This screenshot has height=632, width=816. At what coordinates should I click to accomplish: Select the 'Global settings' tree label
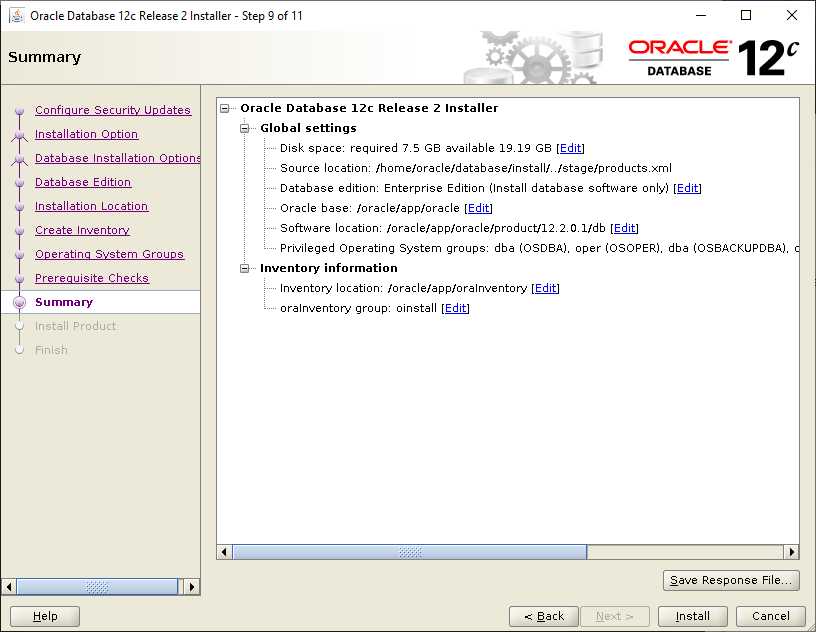tap(308, 128)
